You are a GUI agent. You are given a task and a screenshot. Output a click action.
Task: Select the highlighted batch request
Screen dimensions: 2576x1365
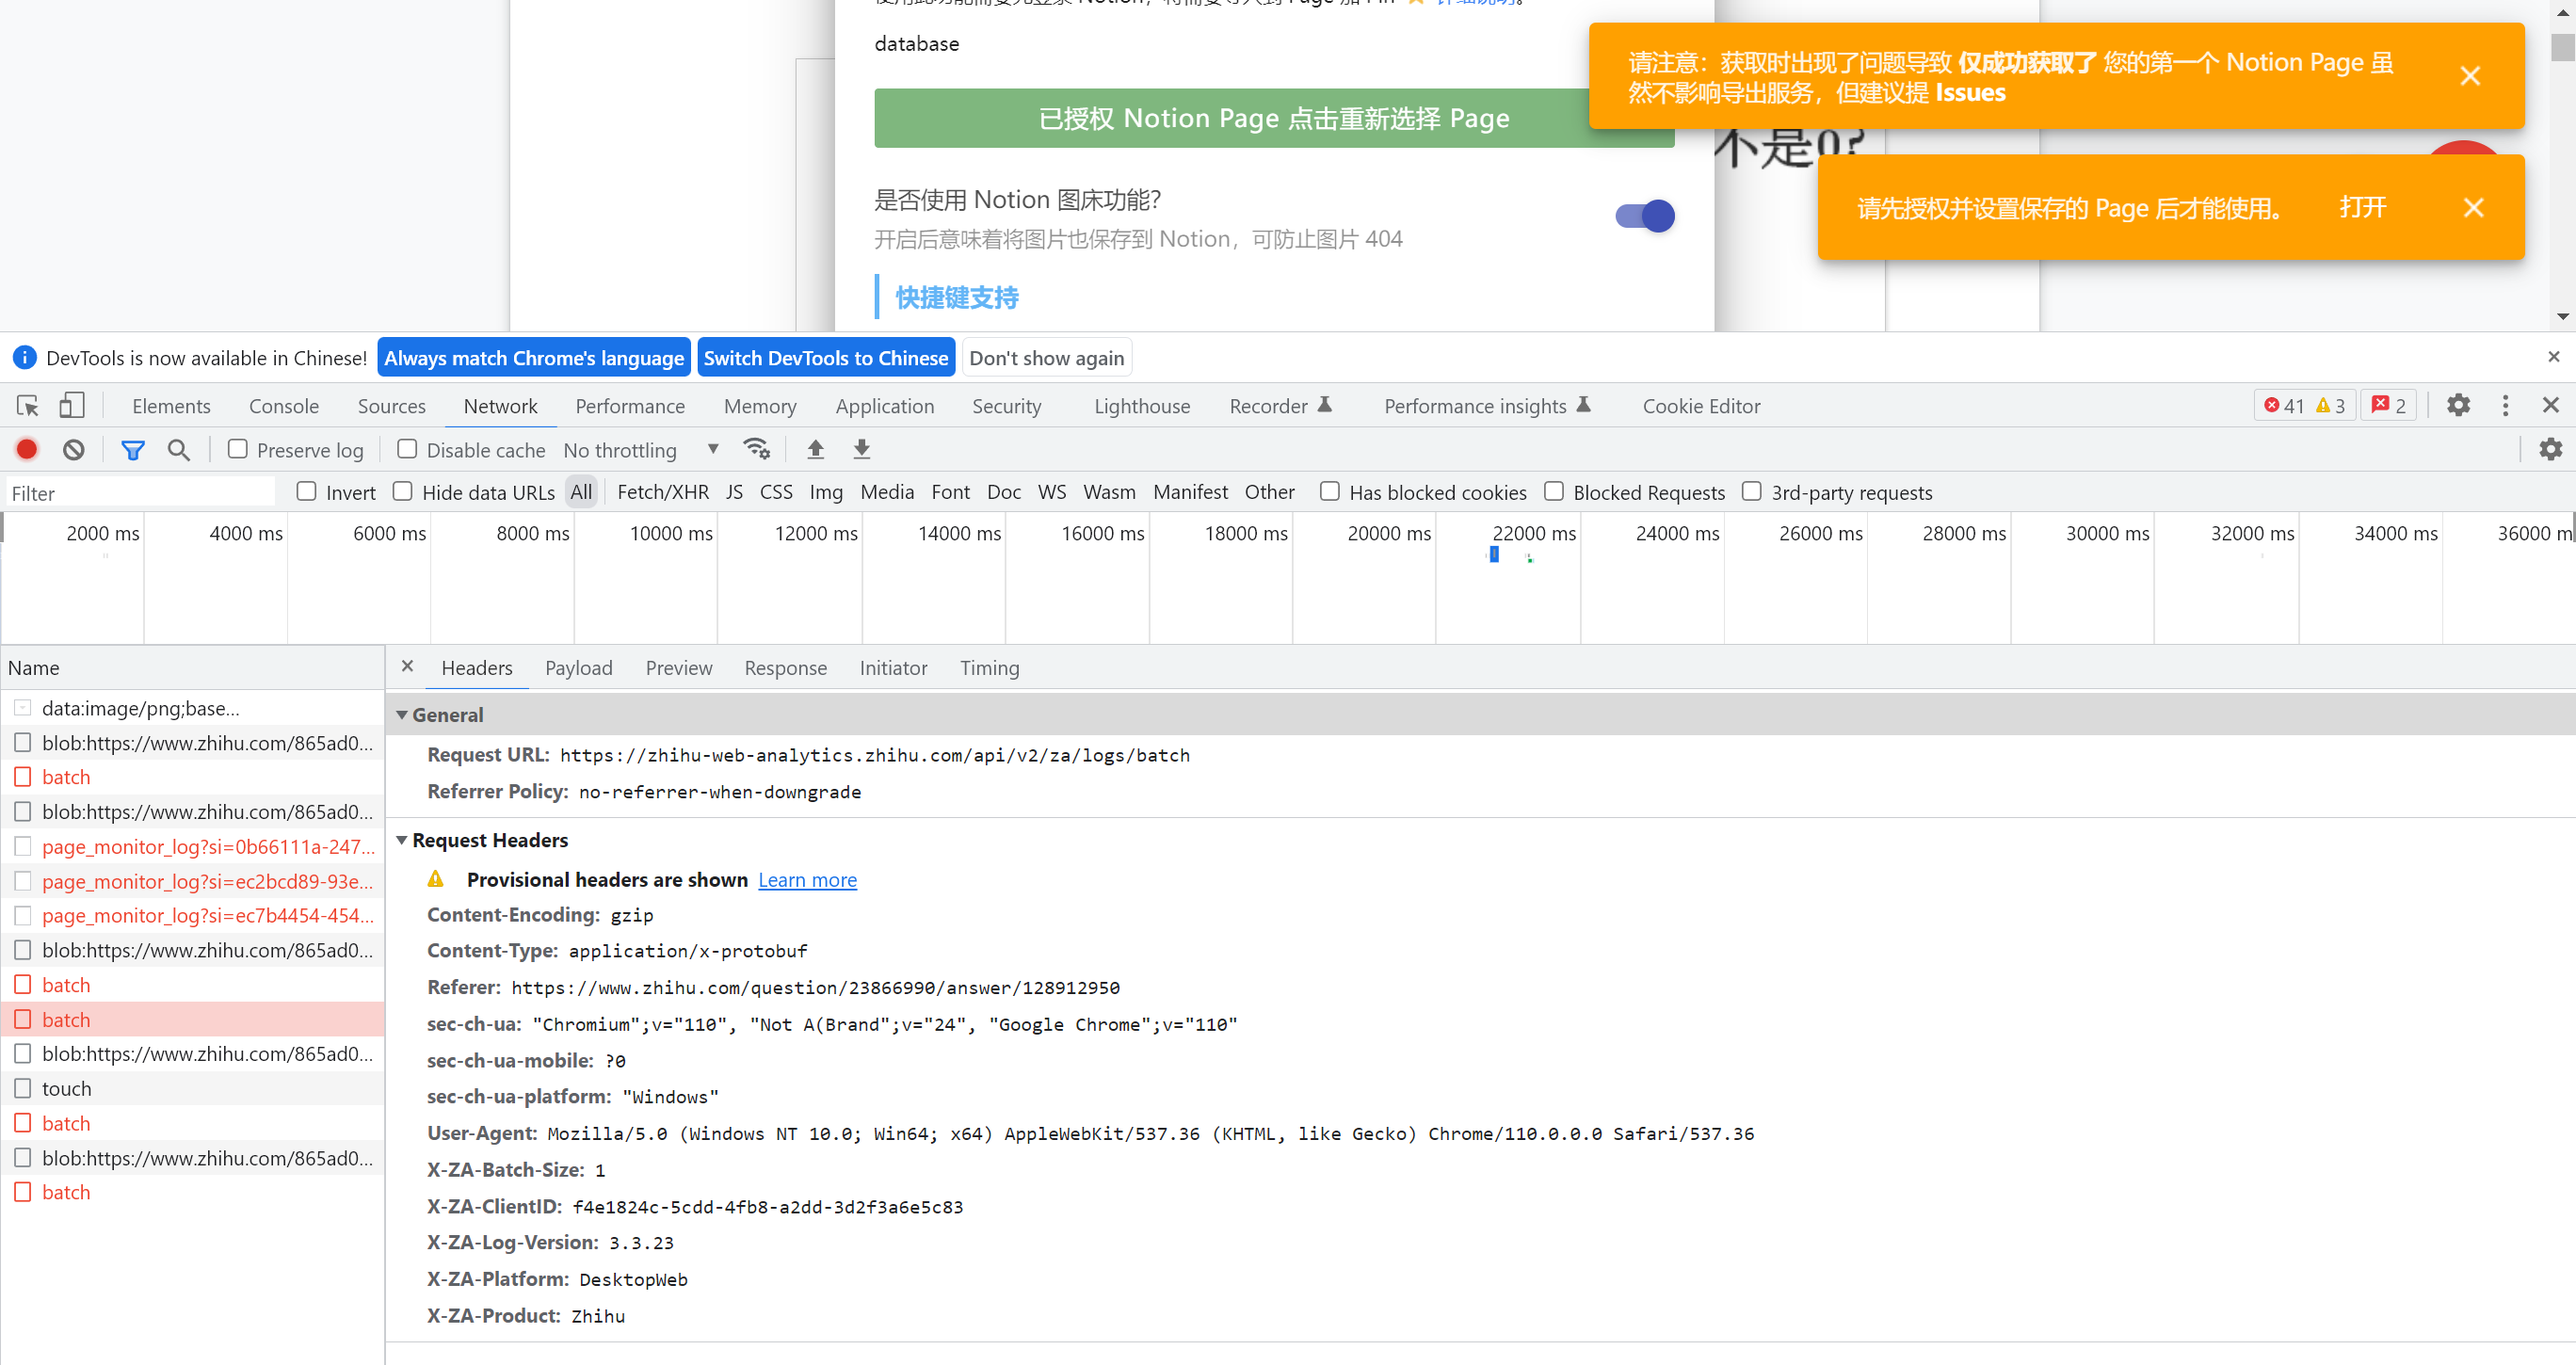point(66,1019)
